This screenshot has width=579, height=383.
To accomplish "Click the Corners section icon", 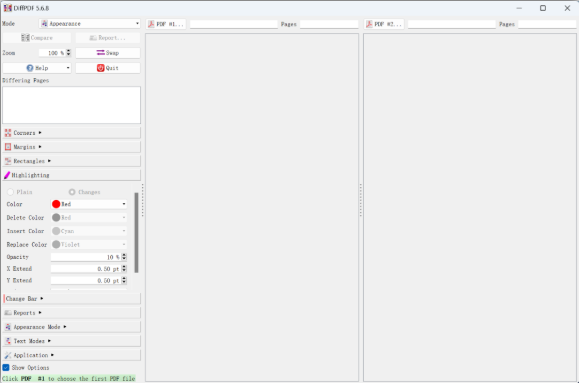I will (8, 133).
